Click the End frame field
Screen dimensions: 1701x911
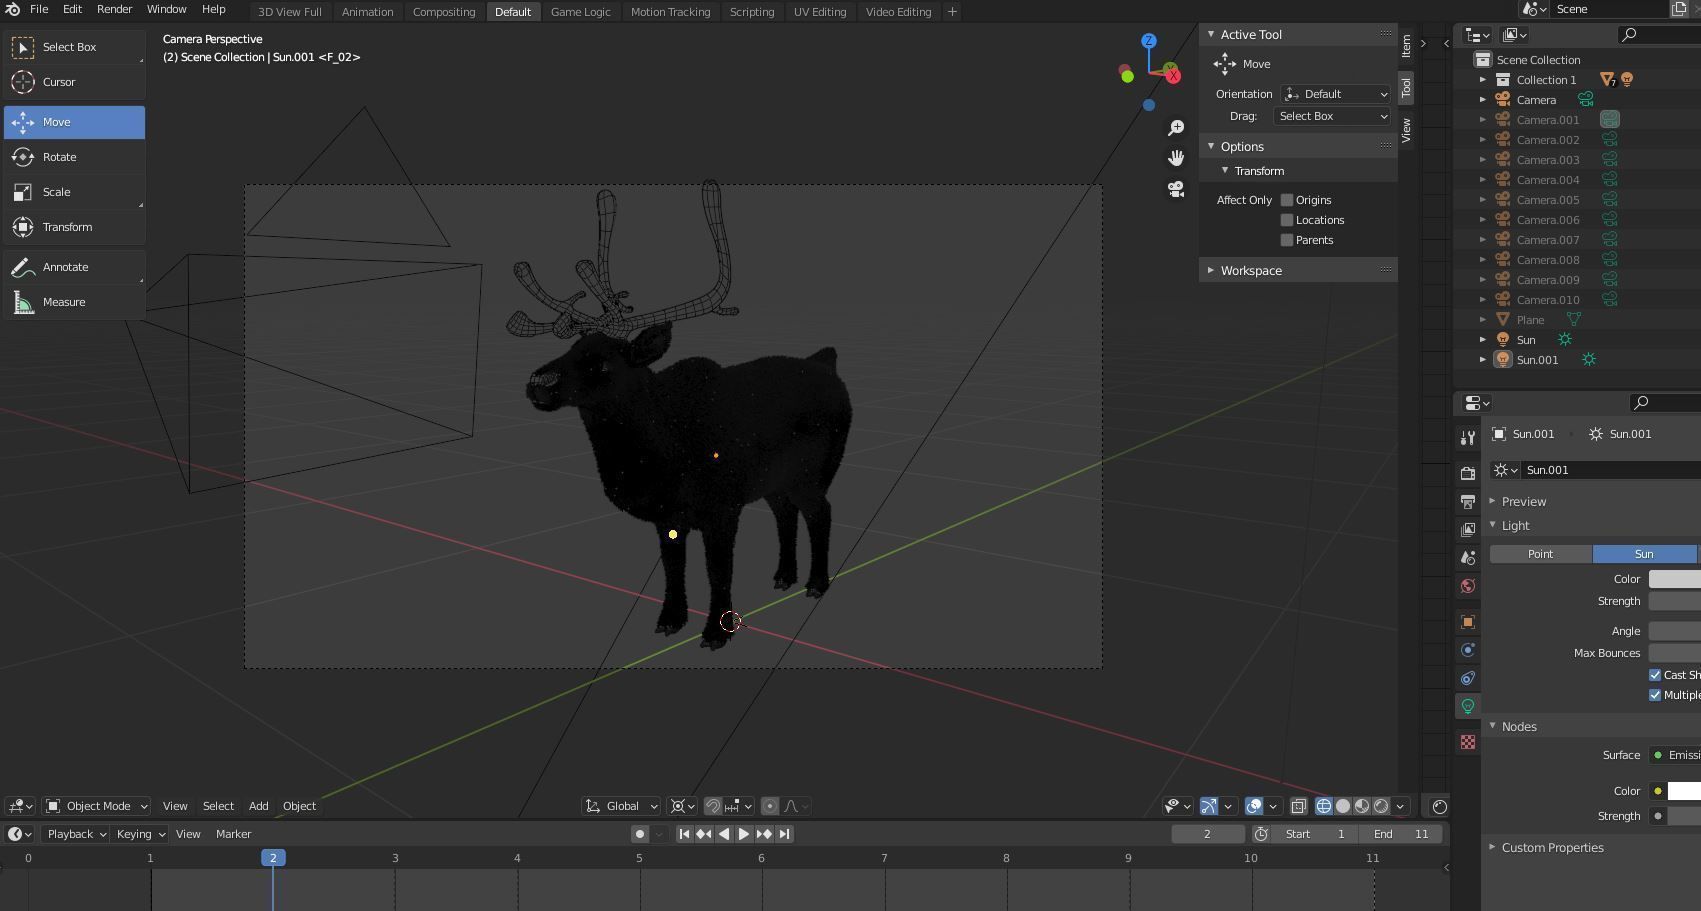pyautogui.click(x=1401, y=834)
